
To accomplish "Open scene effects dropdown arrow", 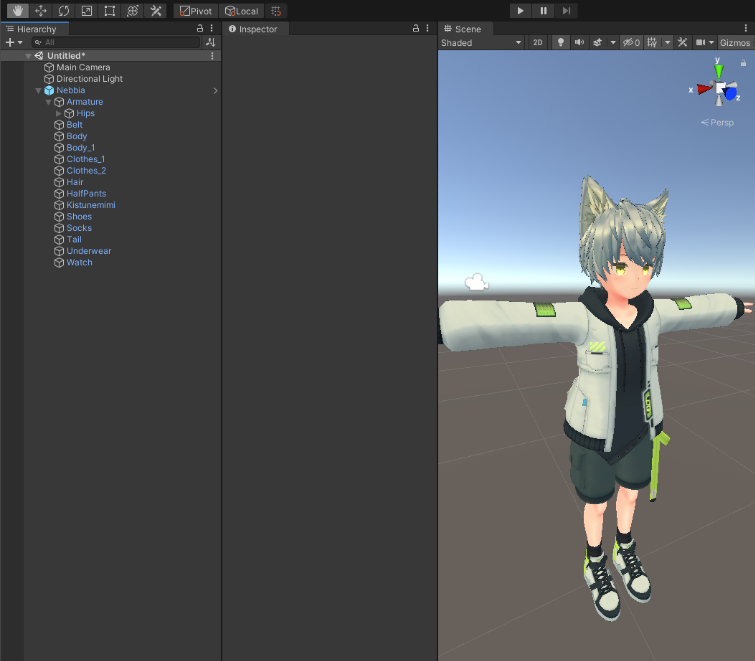I will (612, 43).
